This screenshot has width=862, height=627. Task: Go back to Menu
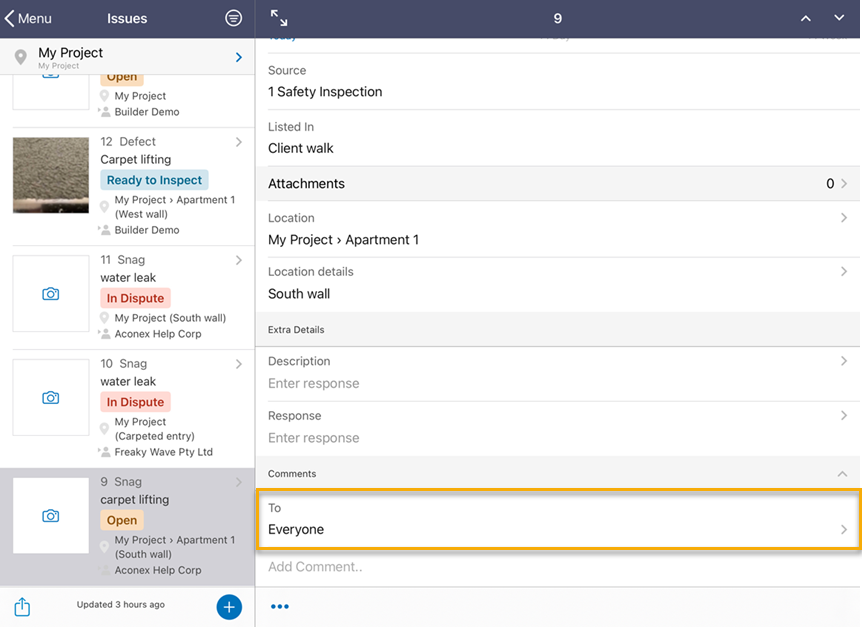(x=28, y=18)
